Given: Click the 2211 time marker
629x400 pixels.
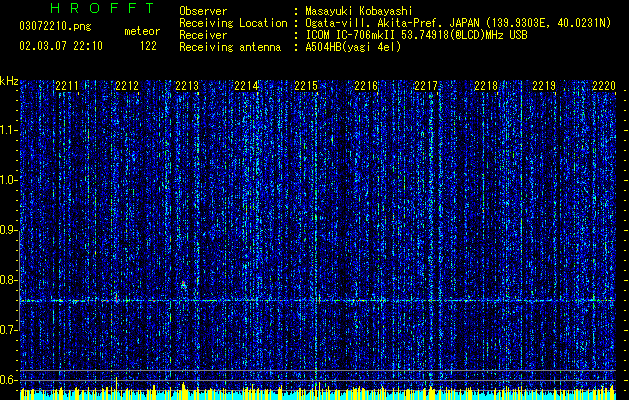Looking at the screenshot, I should click(x=67, y=86).
